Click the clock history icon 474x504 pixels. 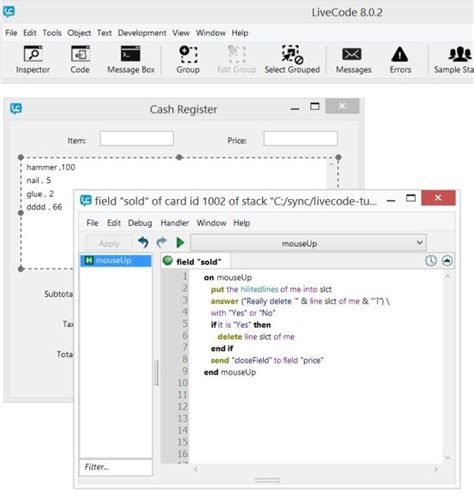(431, 261)
